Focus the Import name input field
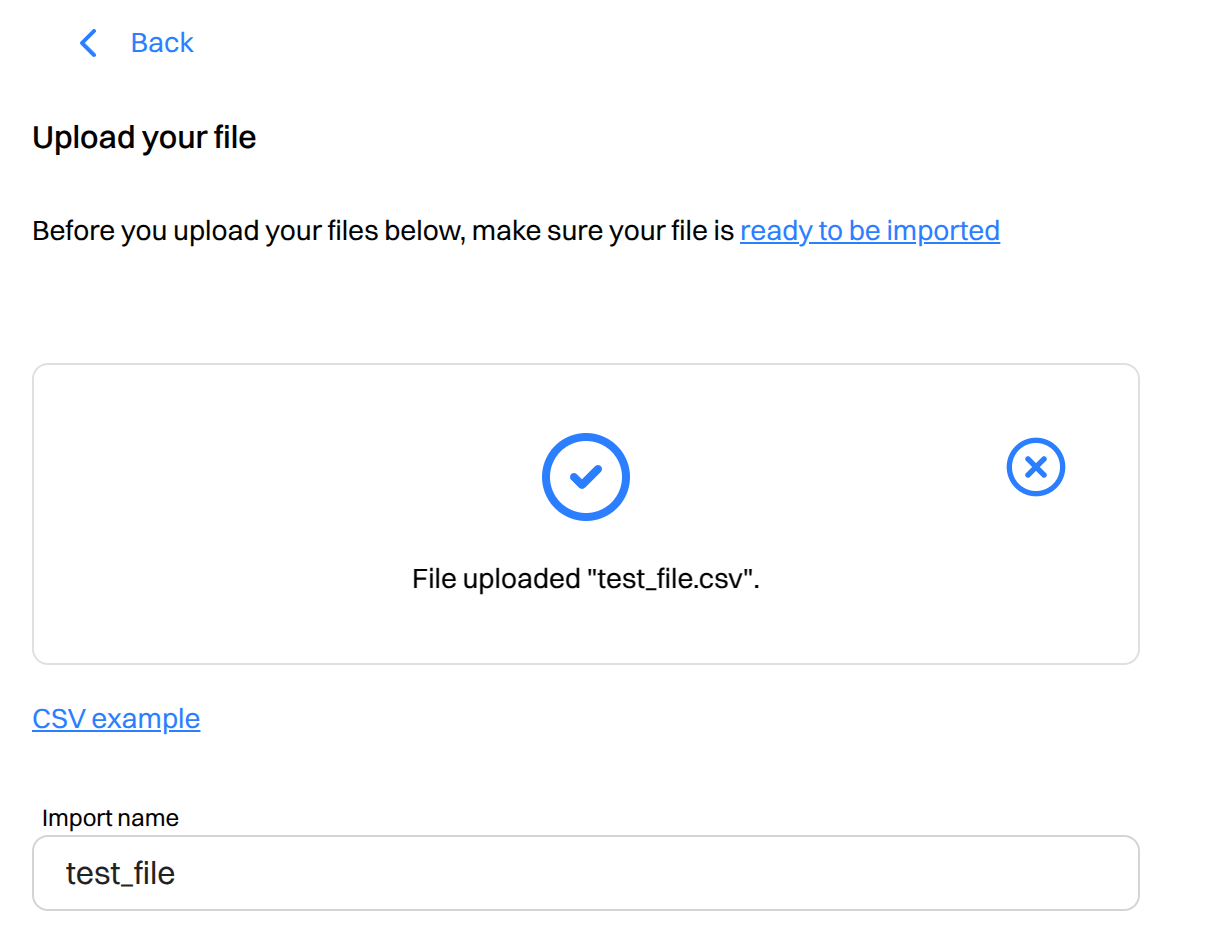This screenshot has height=948, width=1213. coord(586,873)
